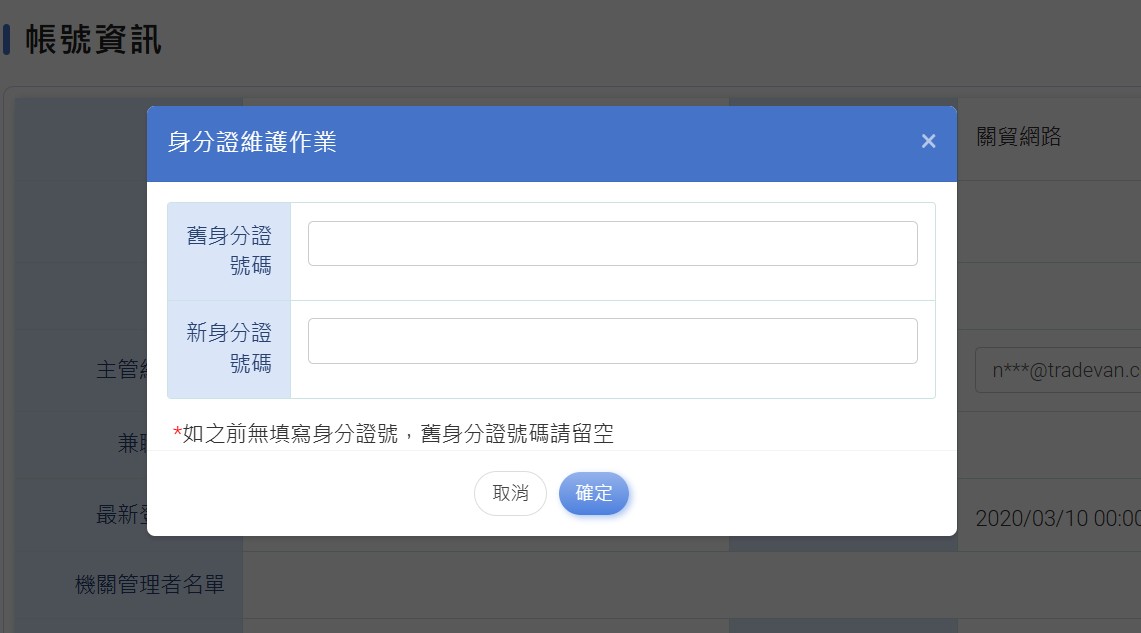
Task: Click the 帳號資訊 page heading
Action: click(93, 39)
